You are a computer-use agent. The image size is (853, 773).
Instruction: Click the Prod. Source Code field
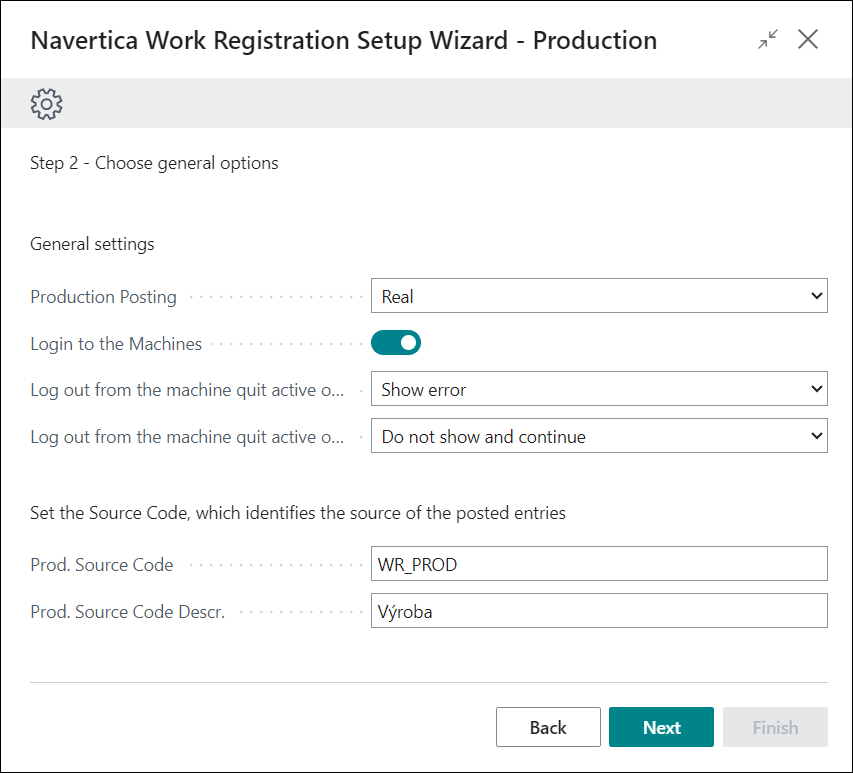click(x=599, y=564)
